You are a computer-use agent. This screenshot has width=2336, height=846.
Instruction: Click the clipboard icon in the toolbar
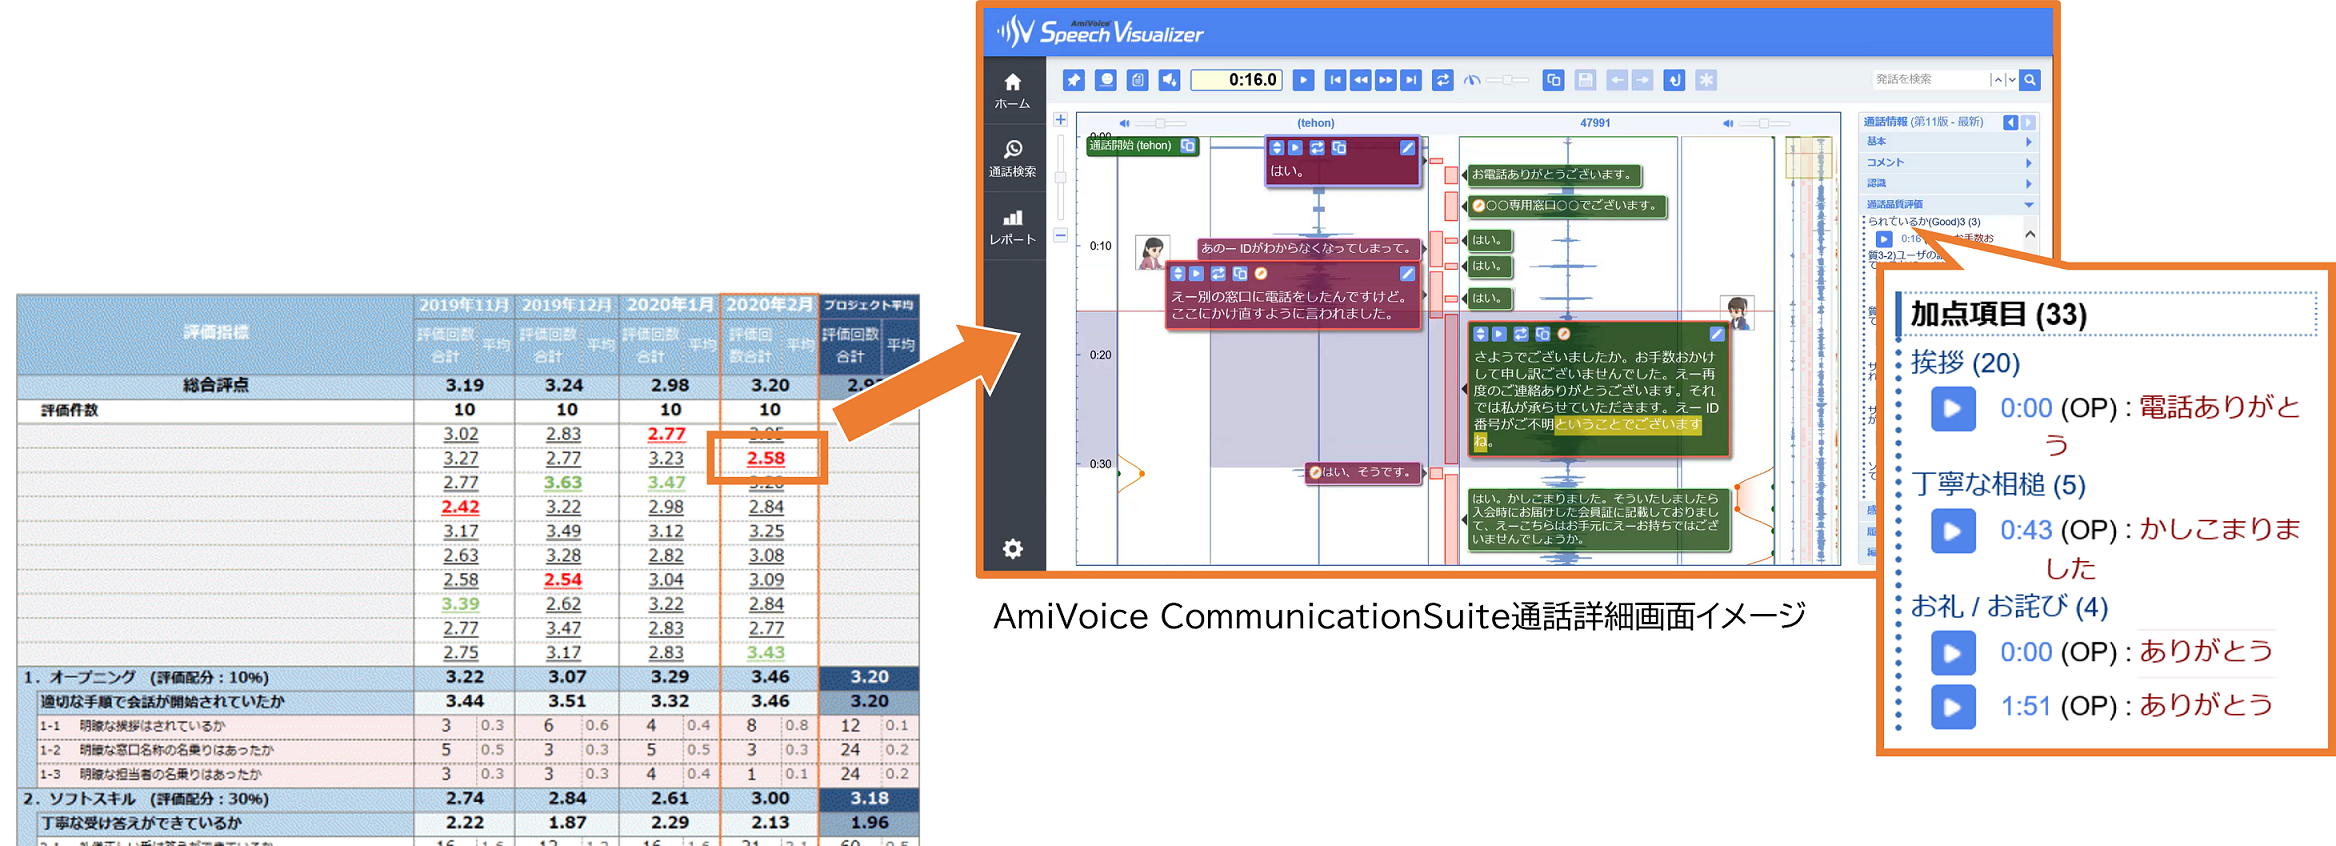(x=1137, y=80)
